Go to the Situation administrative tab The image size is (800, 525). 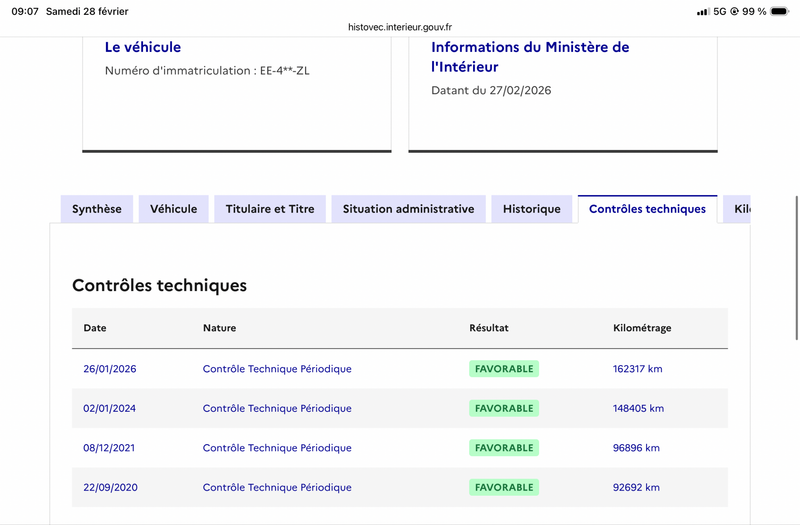click(x=408, y=209)
